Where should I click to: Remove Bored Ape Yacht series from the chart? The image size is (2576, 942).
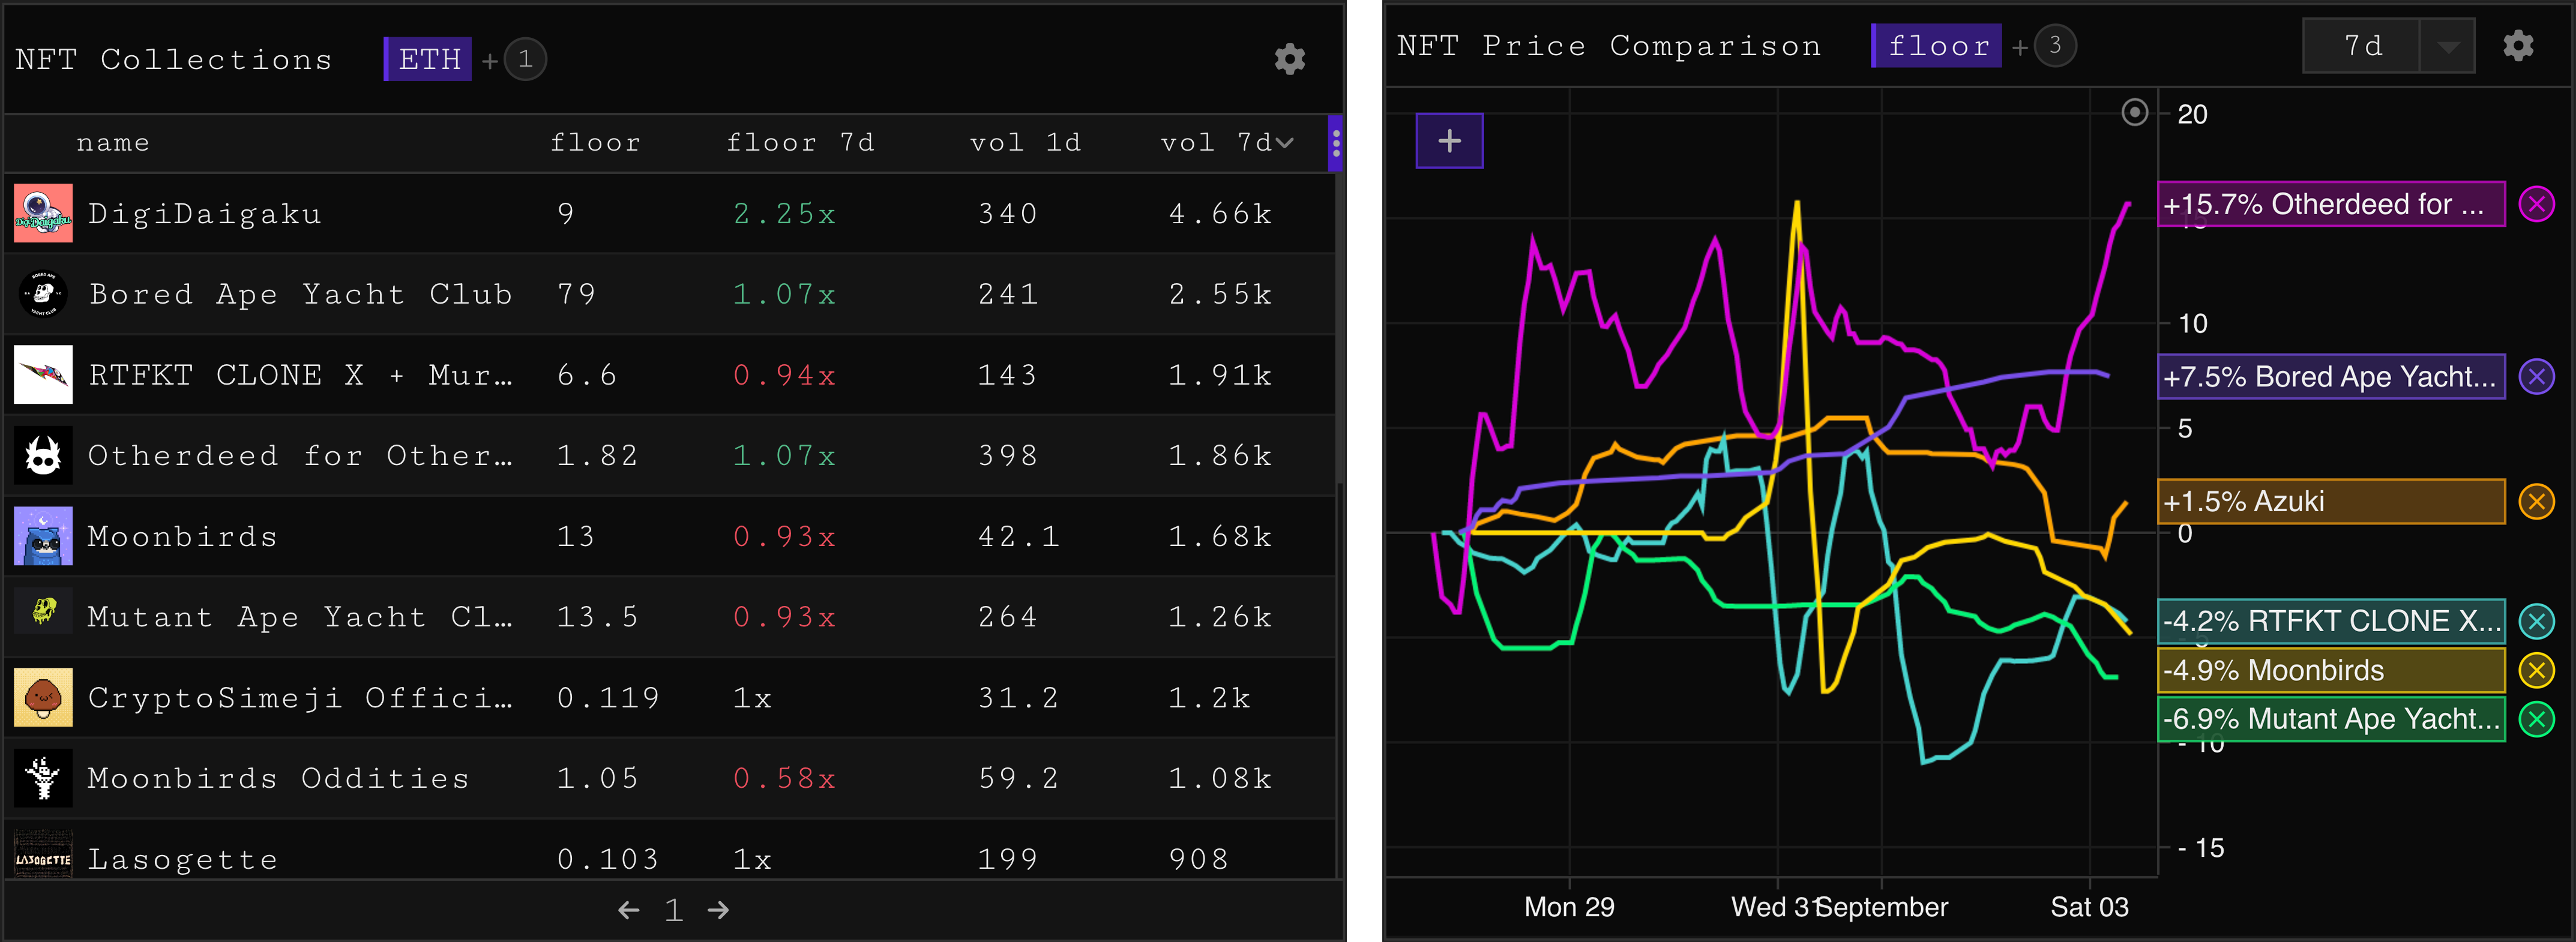(2536, 377)
